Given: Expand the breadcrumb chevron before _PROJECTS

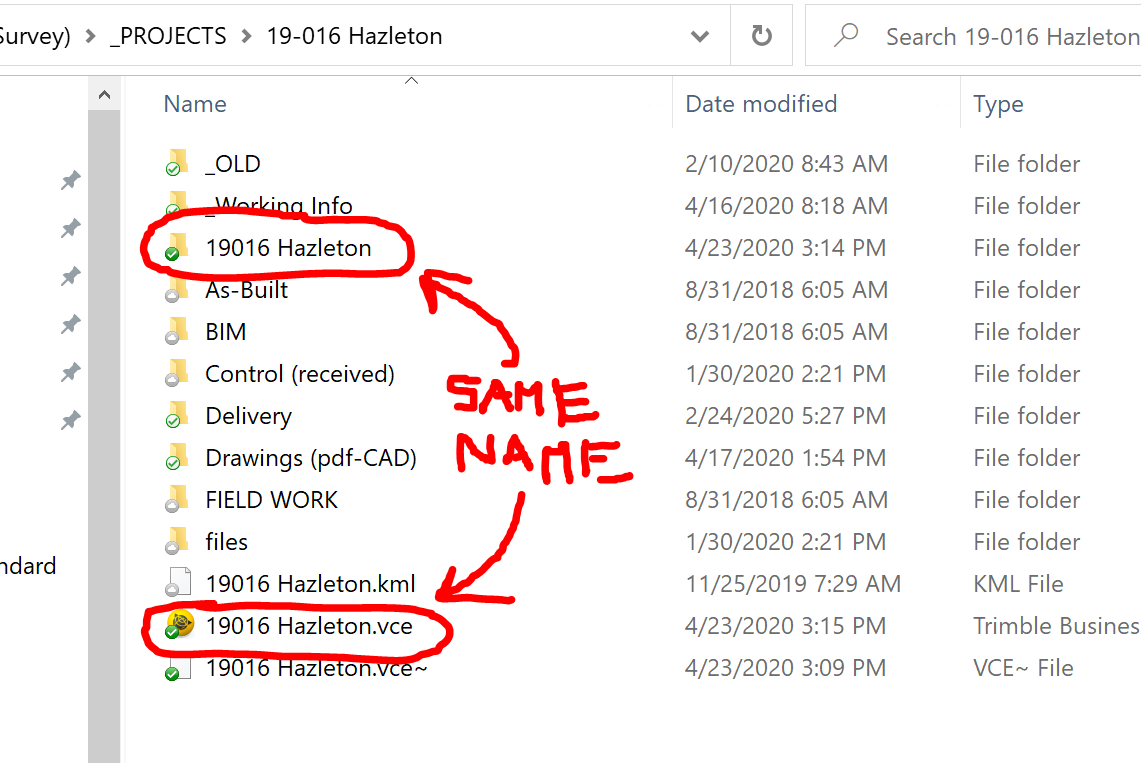Looking at the screenshot, I should [x=91, y=37].
